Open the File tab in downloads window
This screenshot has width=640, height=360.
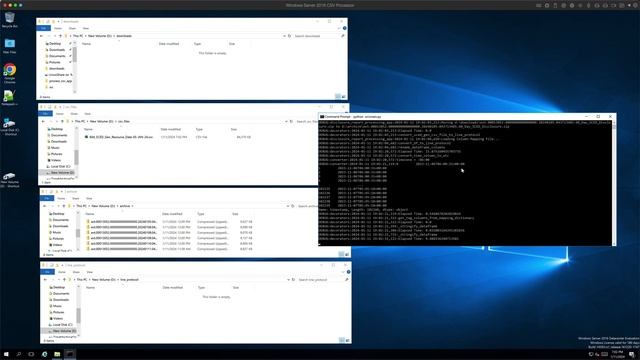44,28
